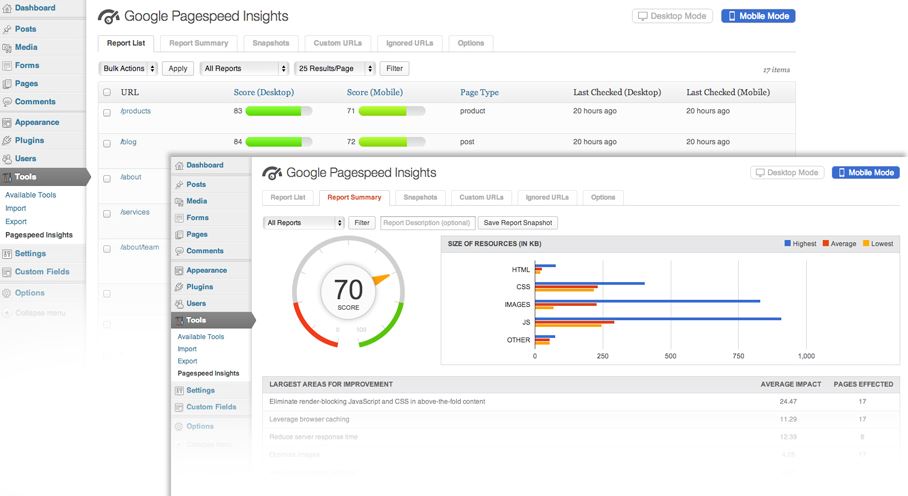Click the Appearance icon in front sidebar
Screen dimensions: 908x496
[x=179, y=270]
